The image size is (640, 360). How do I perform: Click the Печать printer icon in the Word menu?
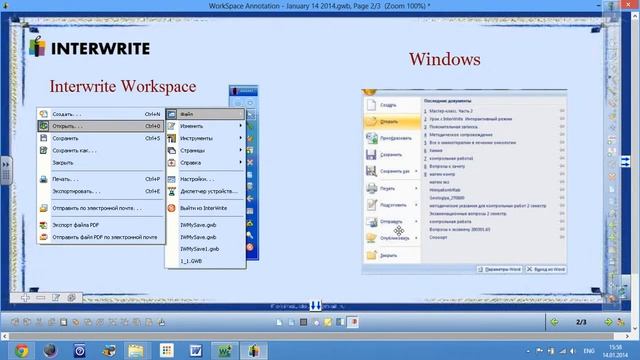371,188
